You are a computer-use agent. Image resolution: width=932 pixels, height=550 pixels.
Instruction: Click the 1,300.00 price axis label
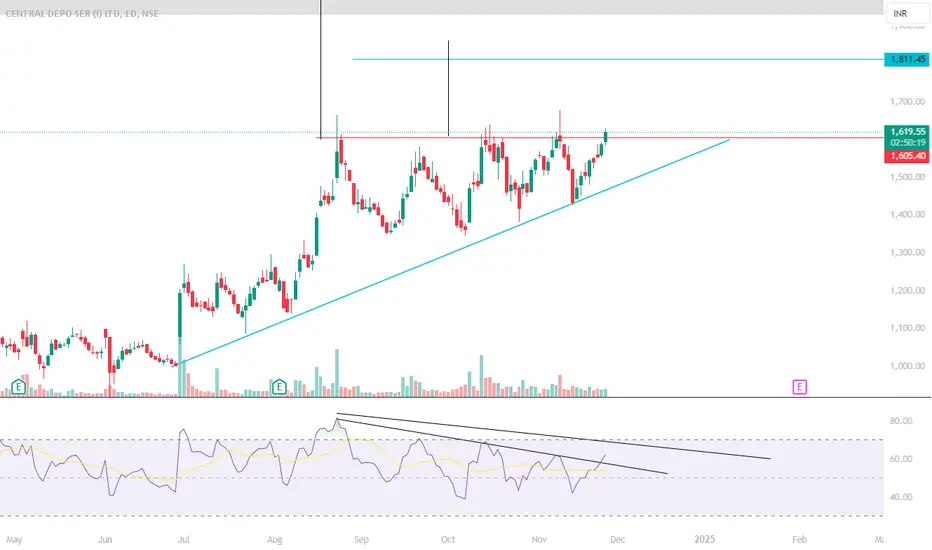pos(907,253)
